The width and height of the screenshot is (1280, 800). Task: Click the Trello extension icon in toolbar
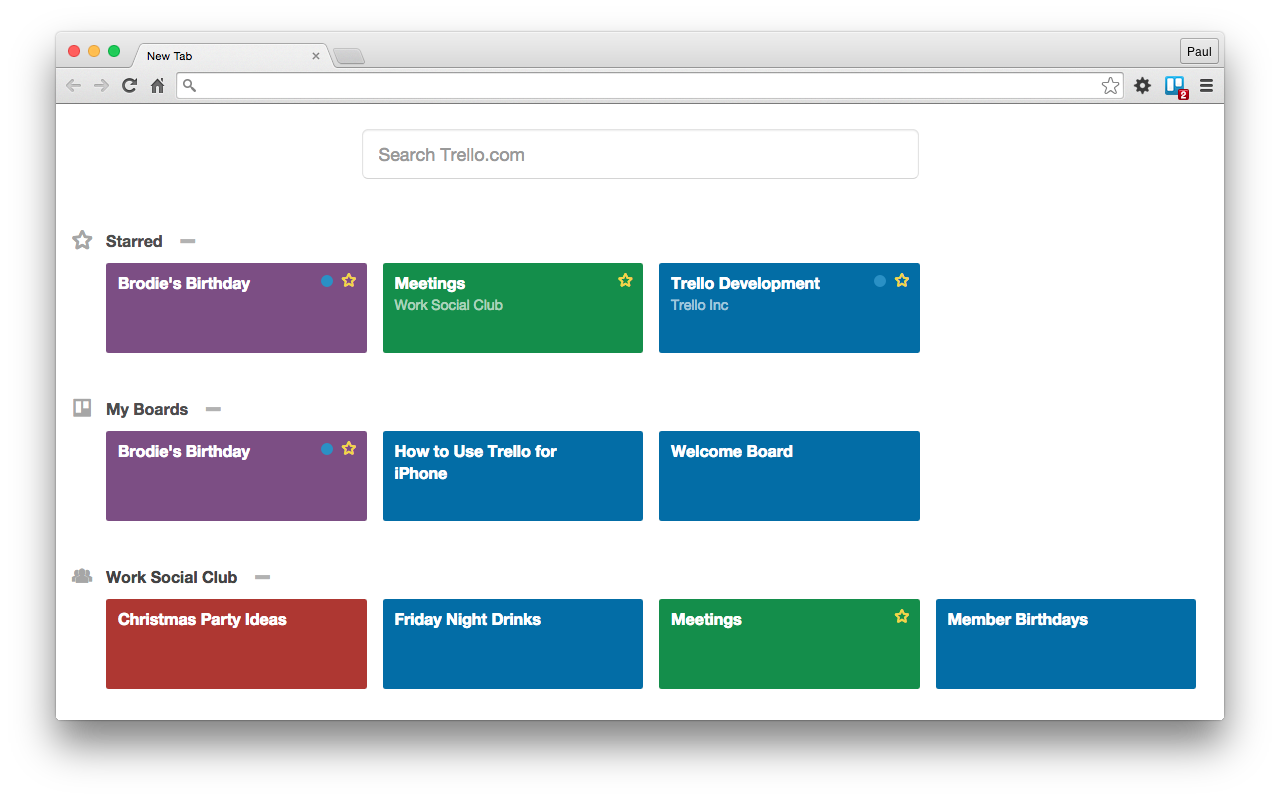tap(1175, 86)
